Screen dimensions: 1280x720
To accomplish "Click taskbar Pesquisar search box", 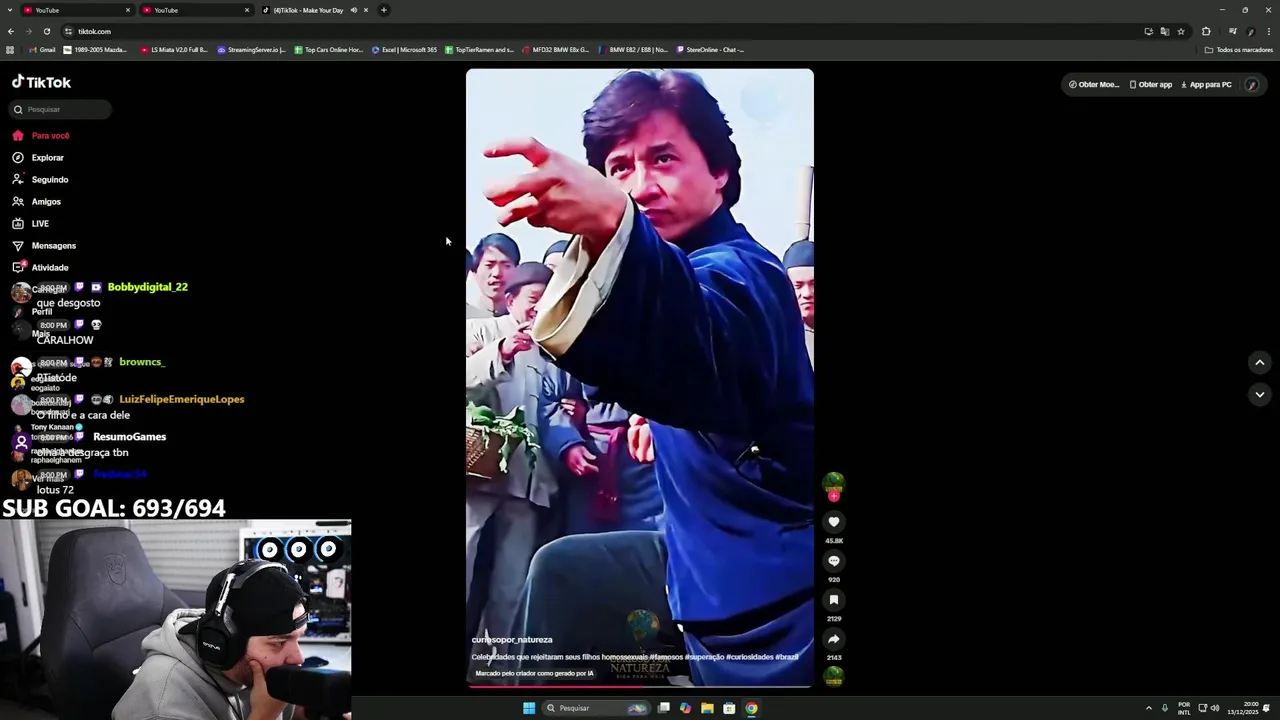I will pyautogui.click(x=595, y=708).
